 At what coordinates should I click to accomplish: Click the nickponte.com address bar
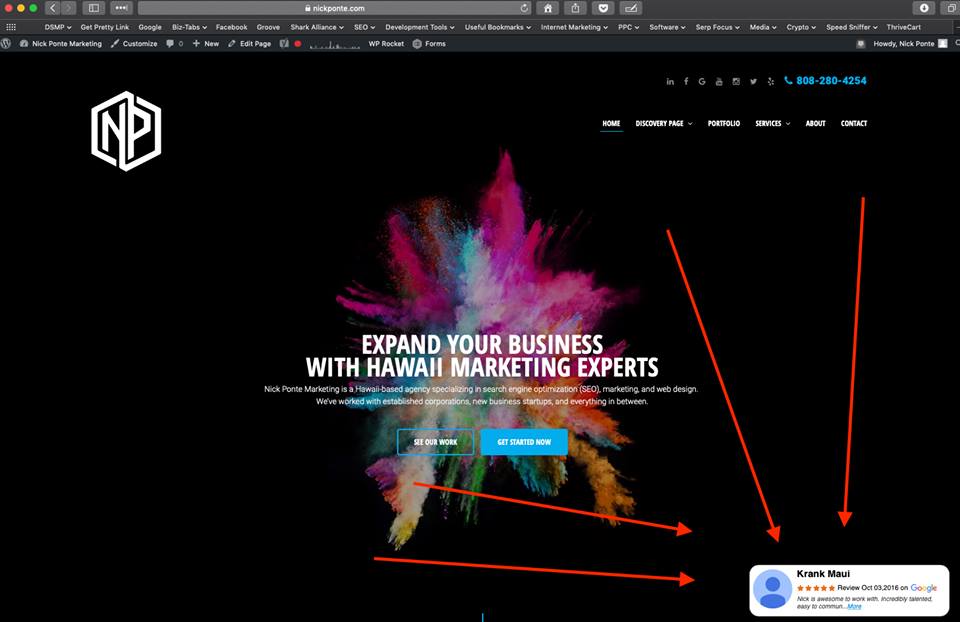coord(330,8)
